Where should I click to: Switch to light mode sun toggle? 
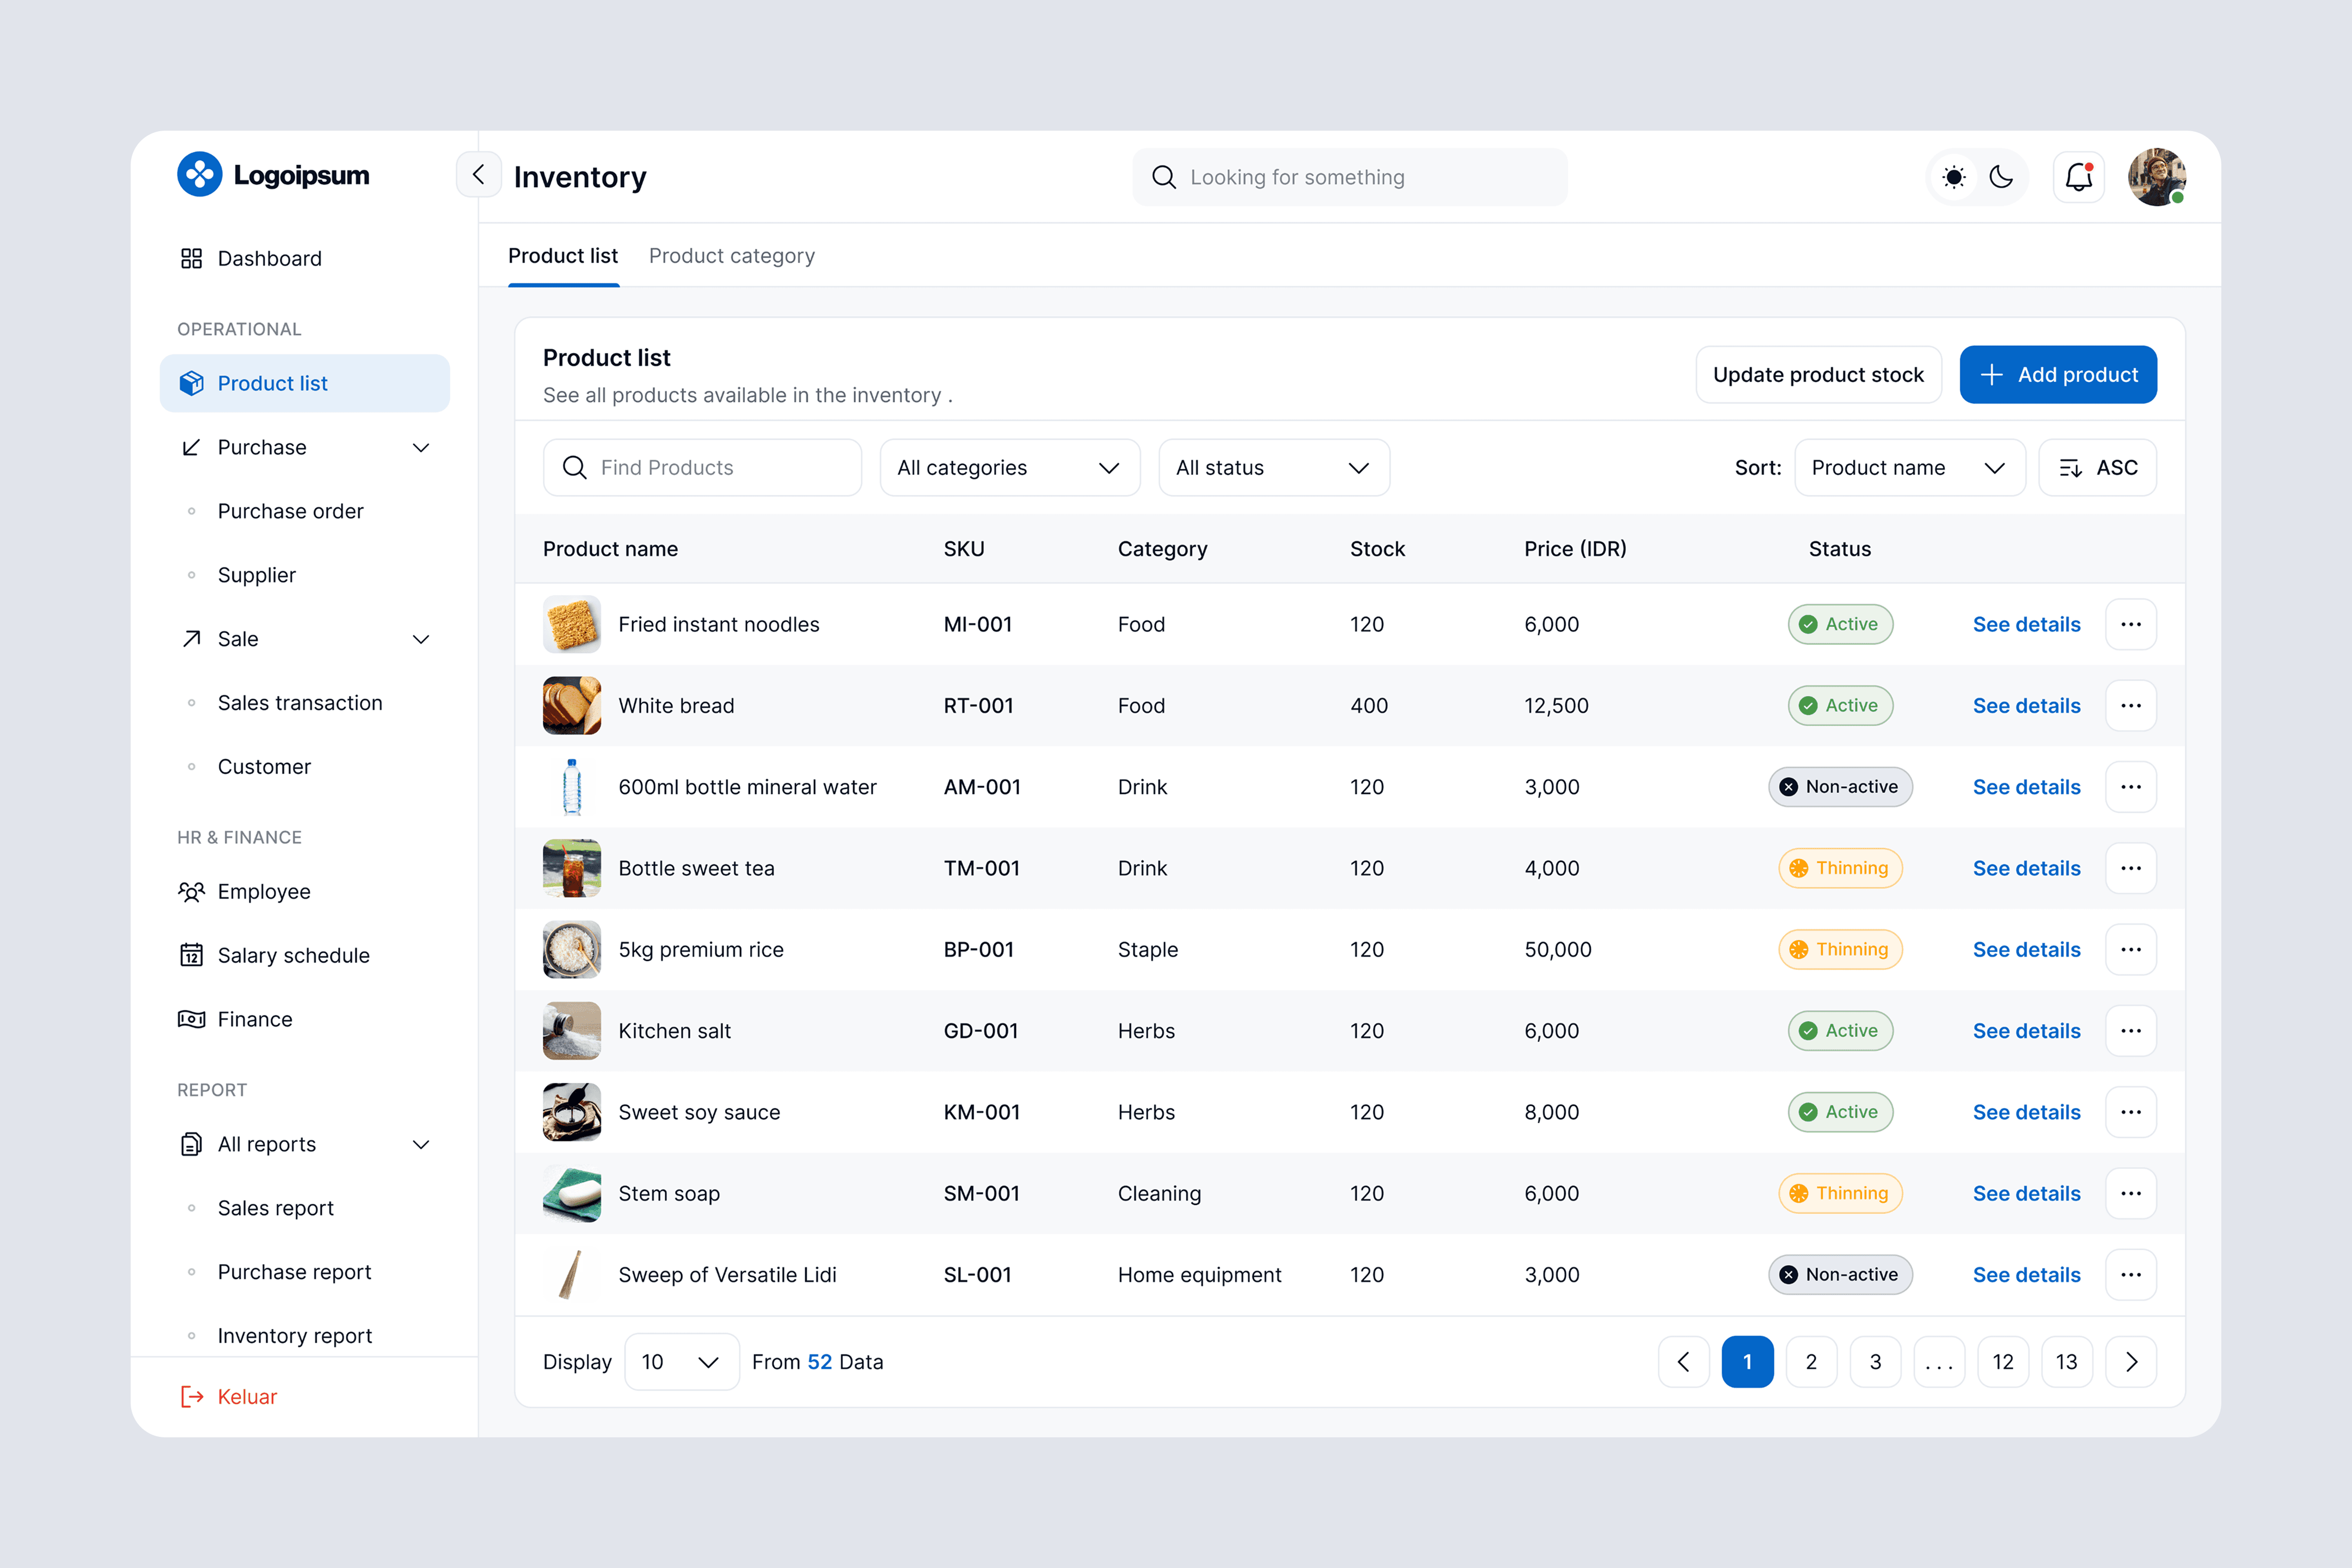click(1953, 177)
